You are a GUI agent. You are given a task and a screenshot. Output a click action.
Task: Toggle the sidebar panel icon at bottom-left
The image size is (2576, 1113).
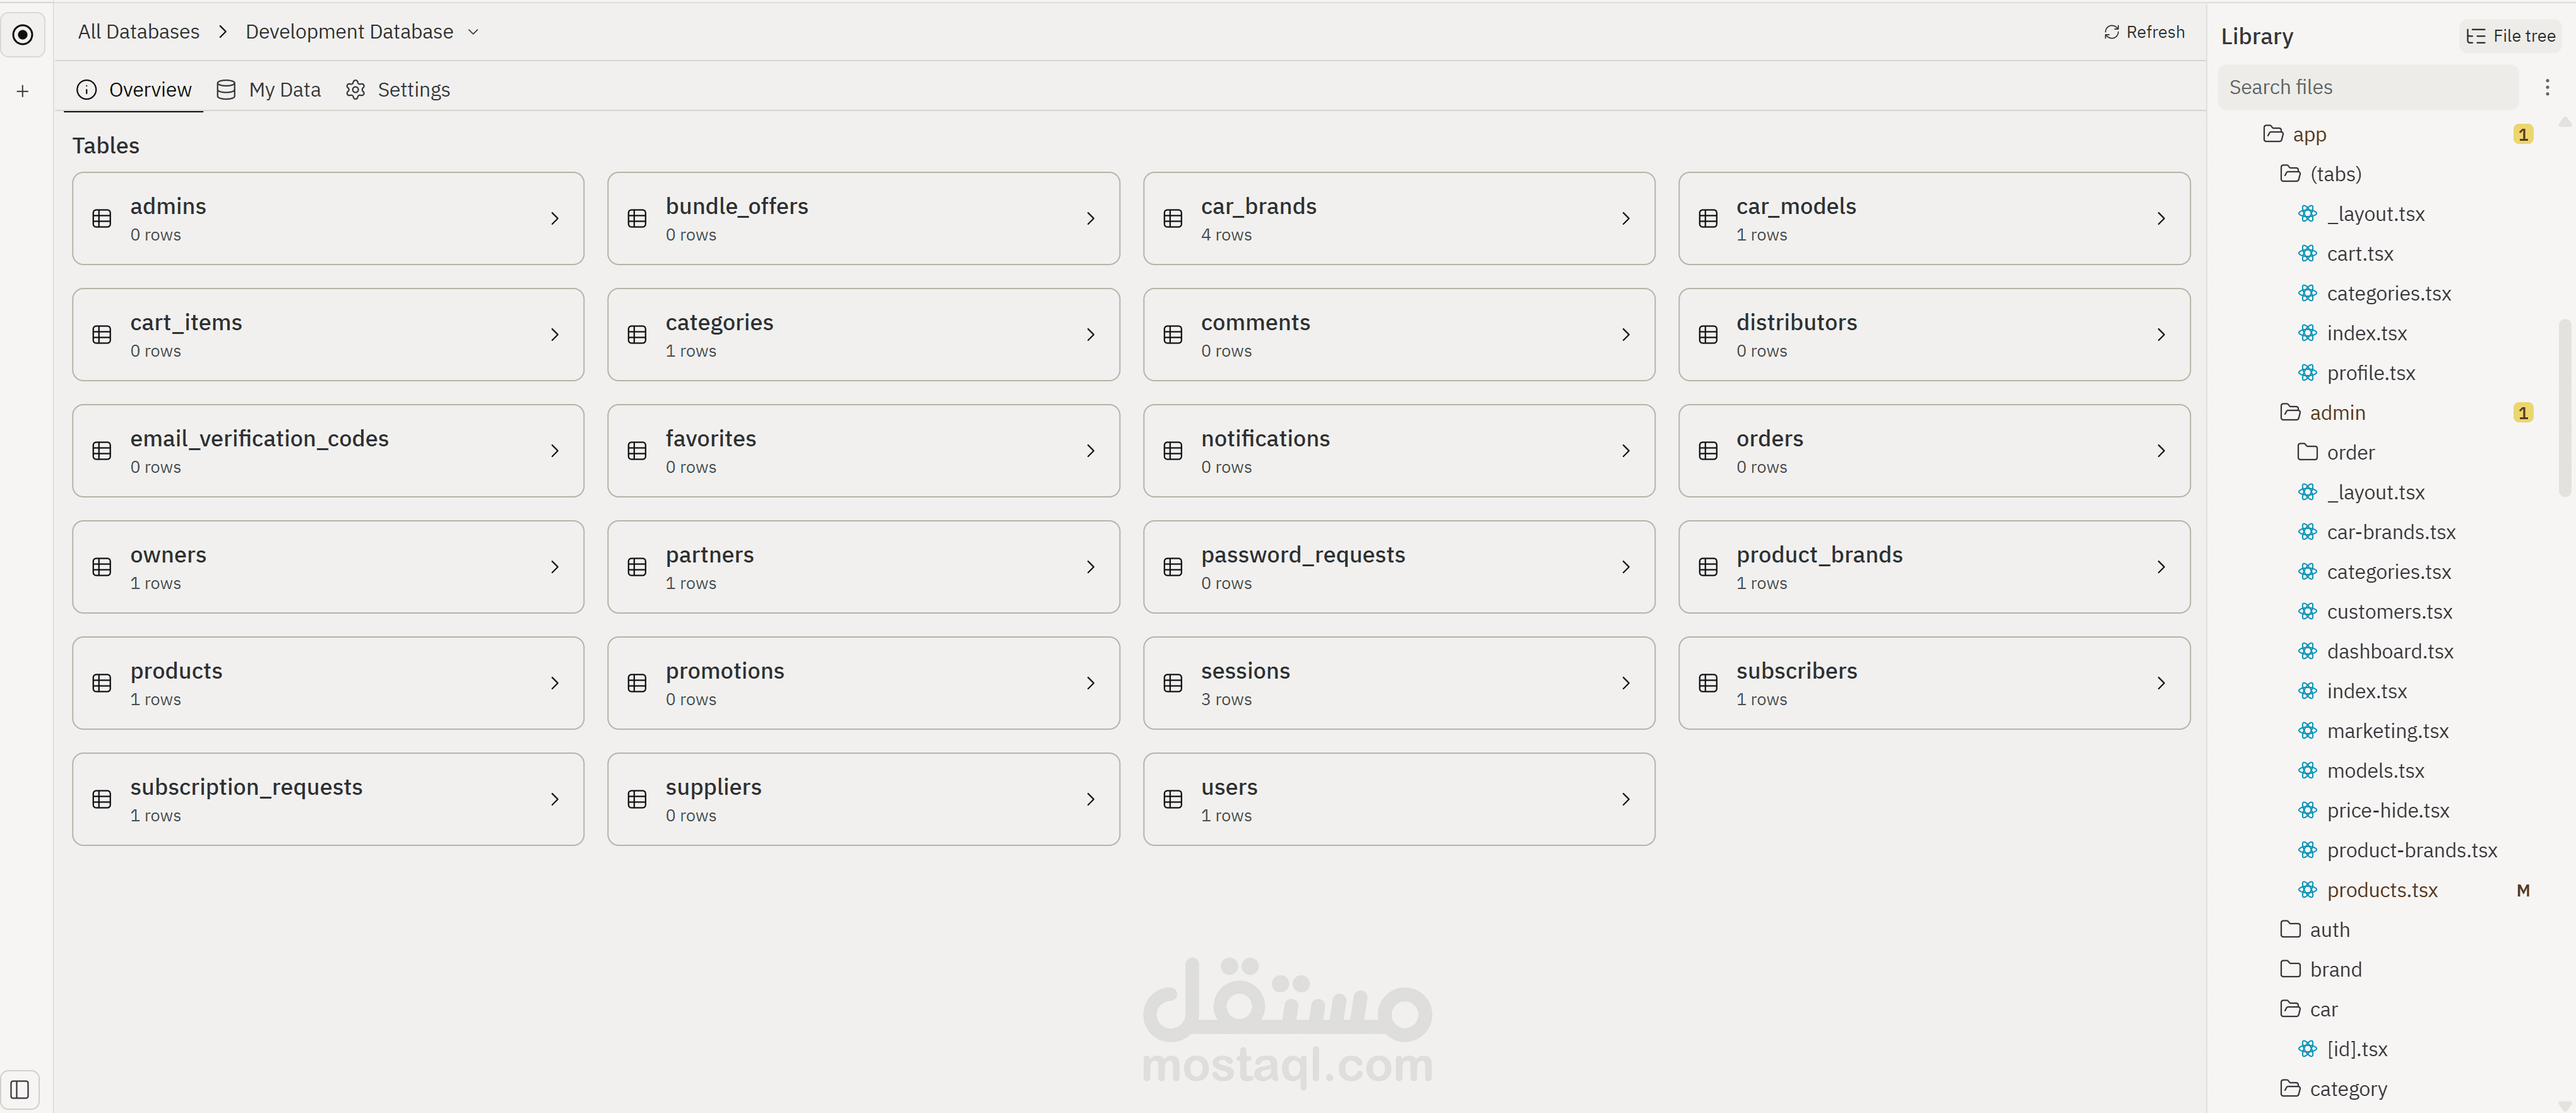tap(20, 1089)
